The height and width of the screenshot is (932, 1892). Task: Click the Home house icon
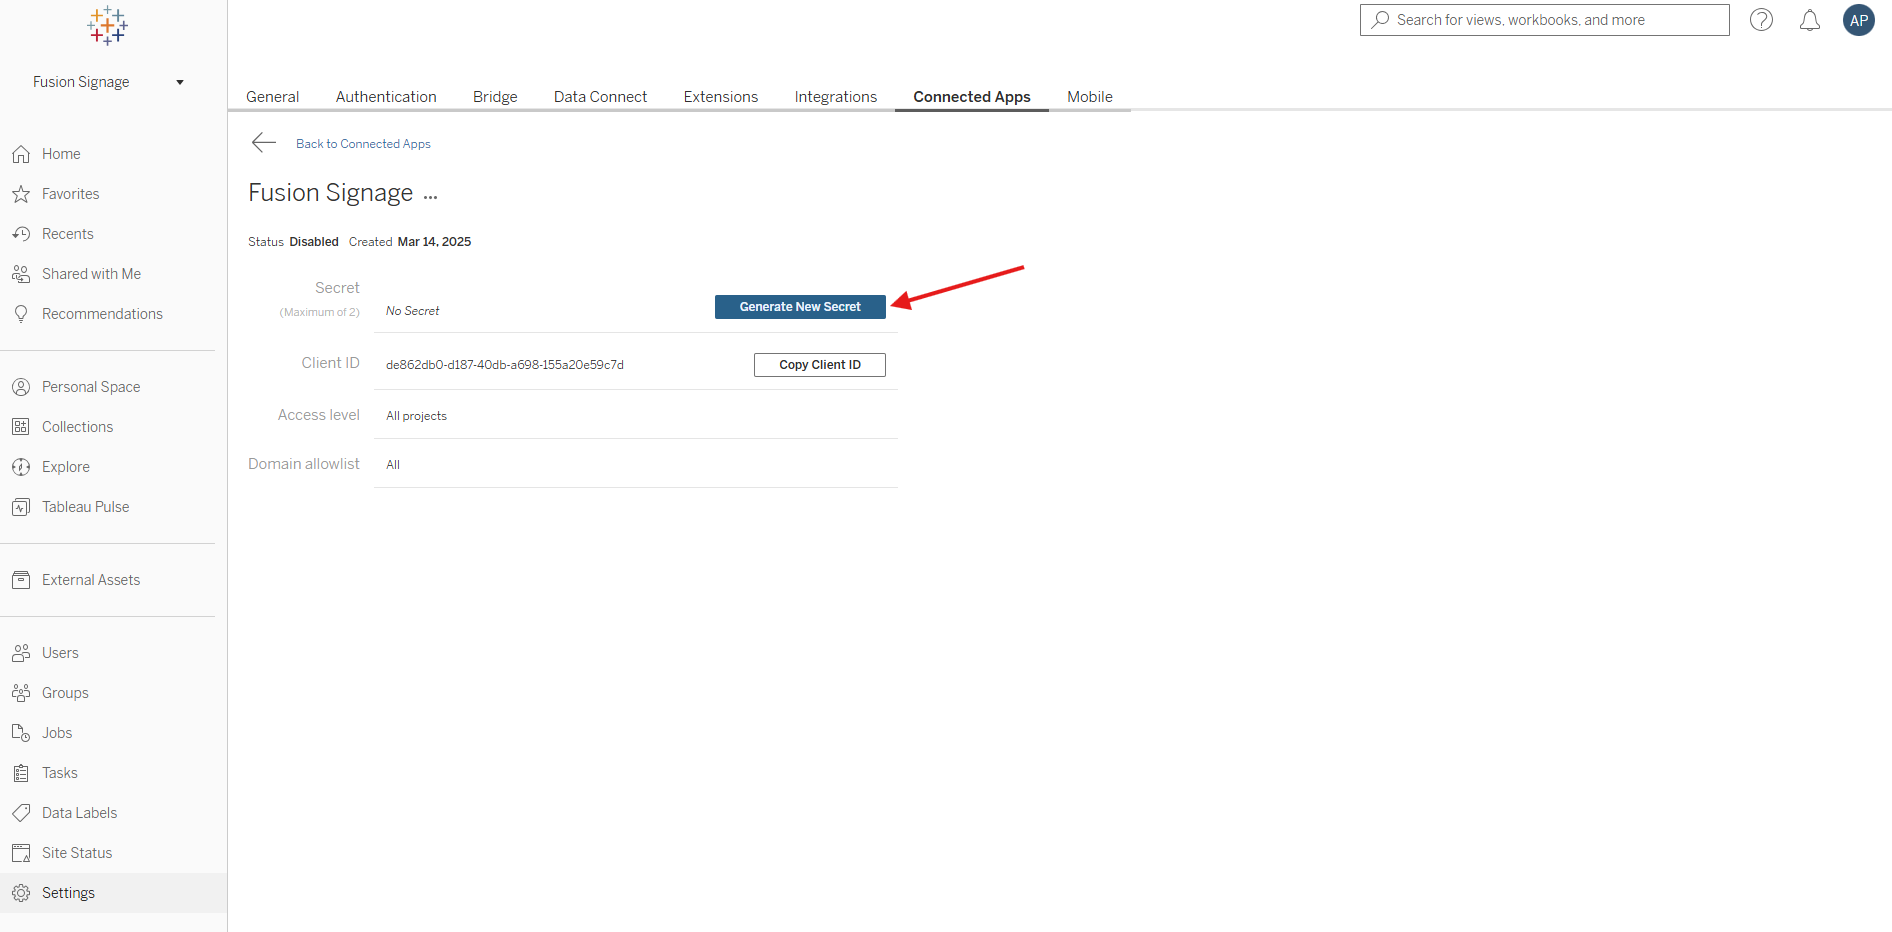click(x=21, y=154)
